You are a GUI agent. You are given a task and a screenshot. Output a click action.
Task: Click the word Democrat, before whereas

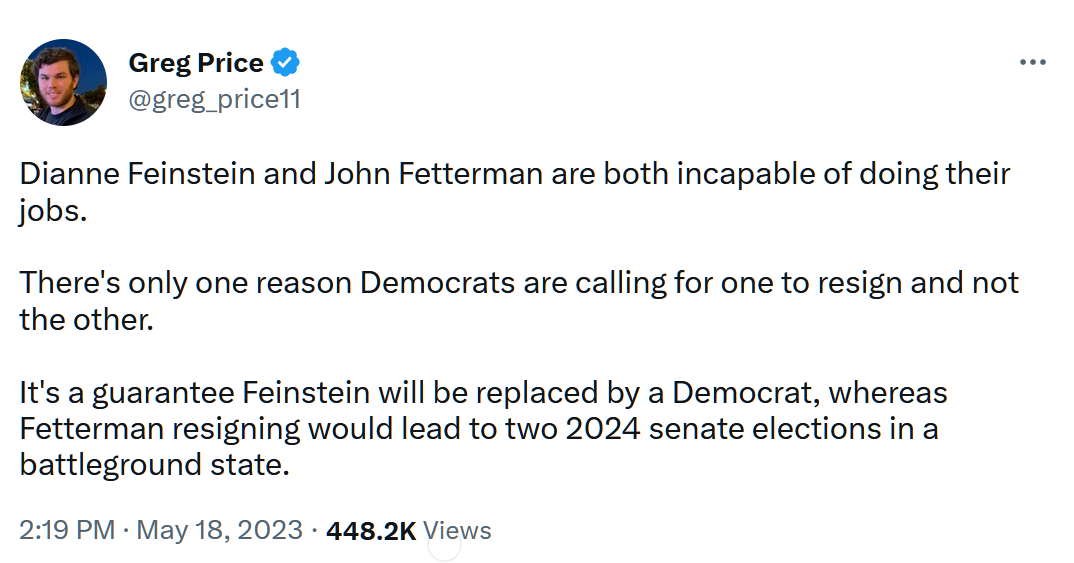(x=747, y=393)
